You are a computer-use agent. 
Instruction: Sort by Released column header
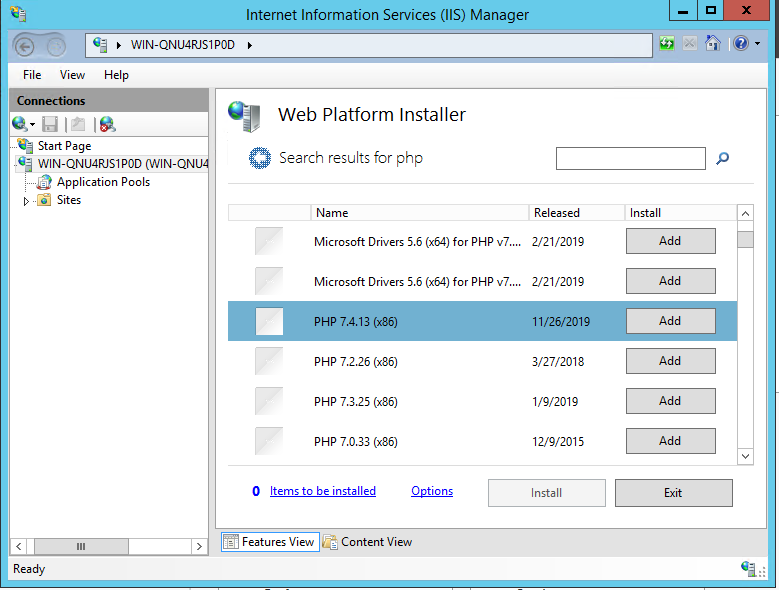[577, 213]
